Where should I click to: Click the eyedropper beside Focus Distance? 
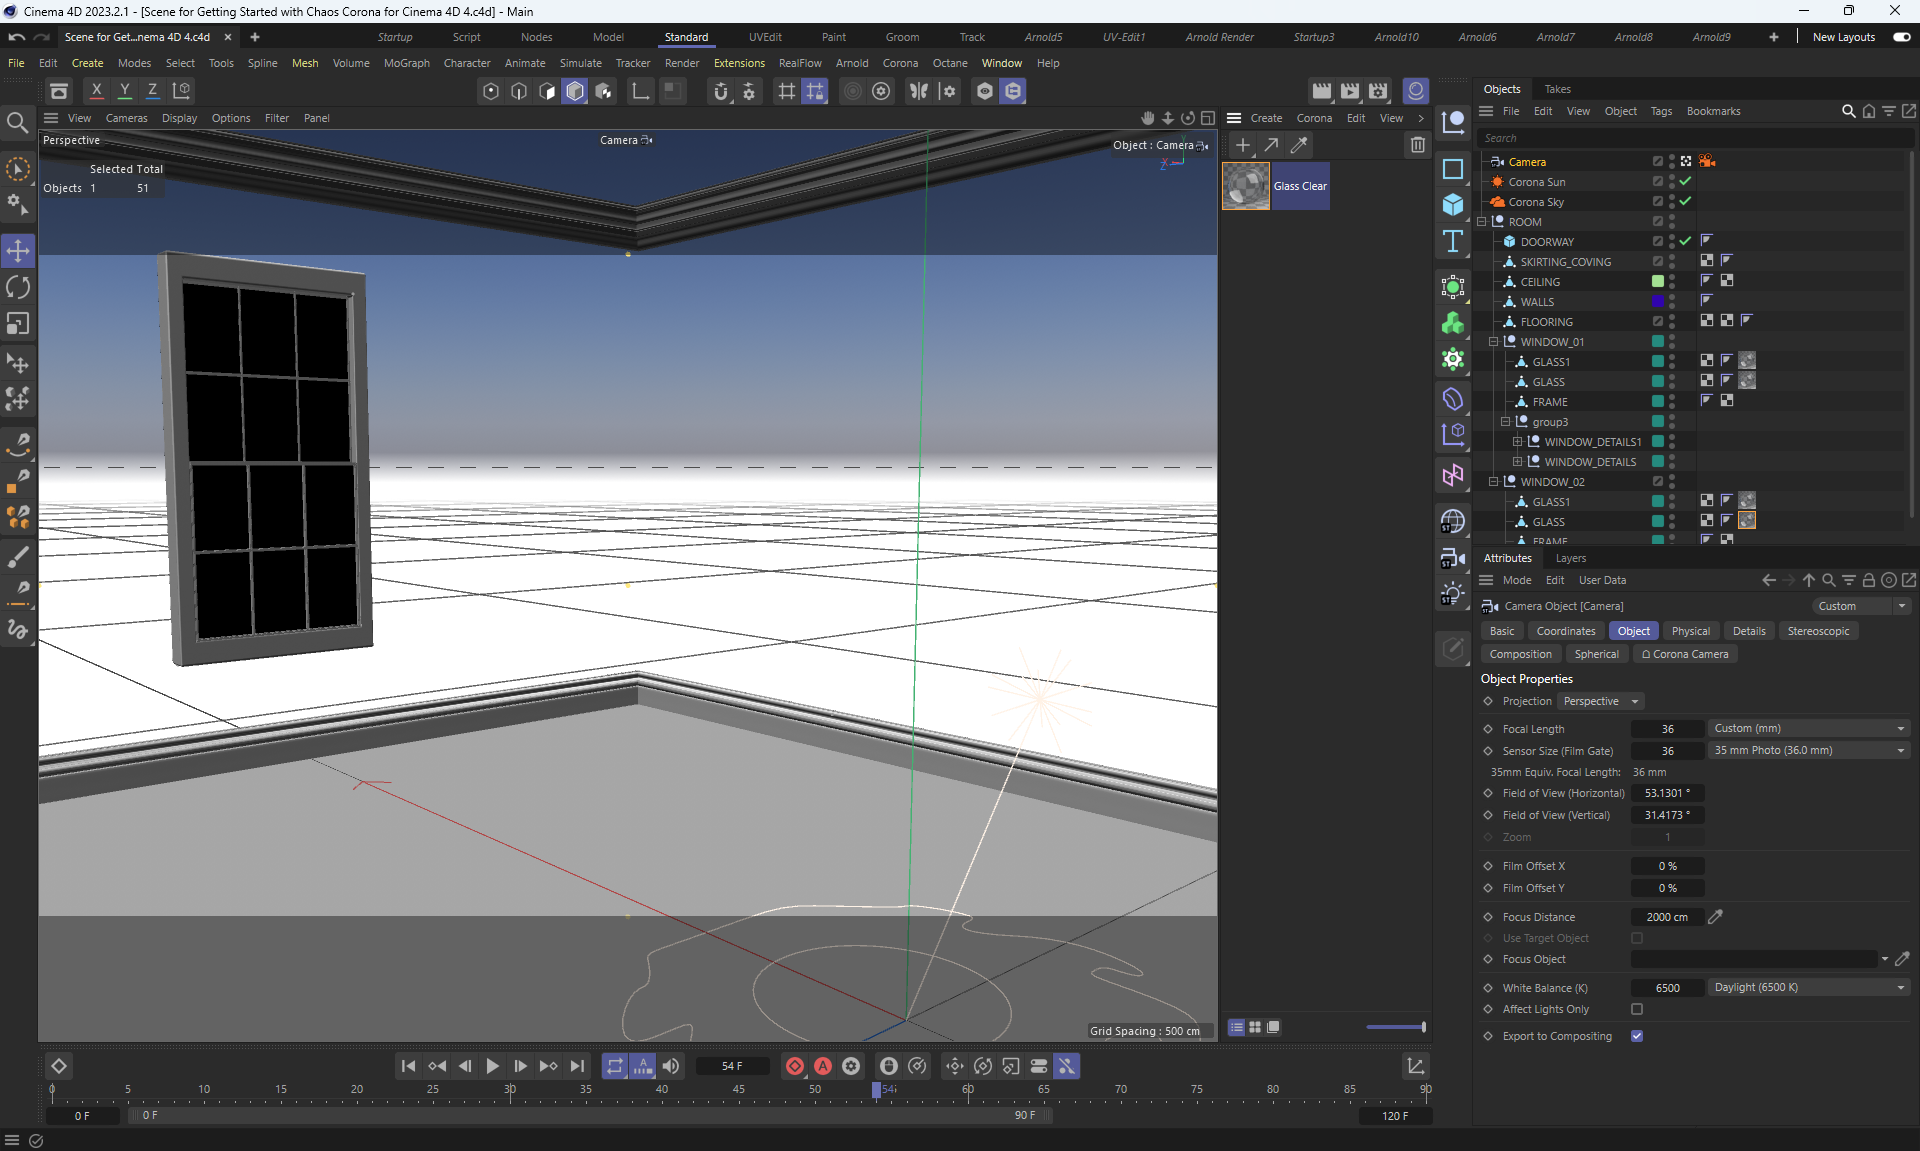[1716, 916]
